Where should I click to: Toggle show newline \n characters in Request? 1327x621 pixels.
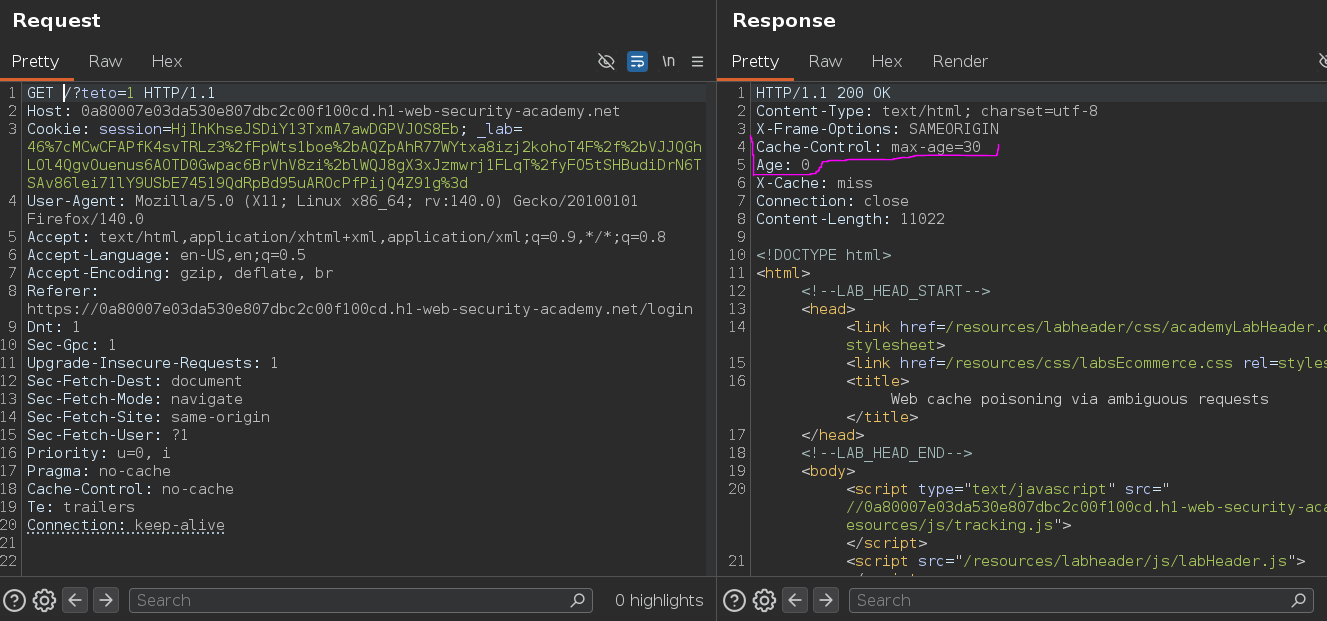click(668, 61)
